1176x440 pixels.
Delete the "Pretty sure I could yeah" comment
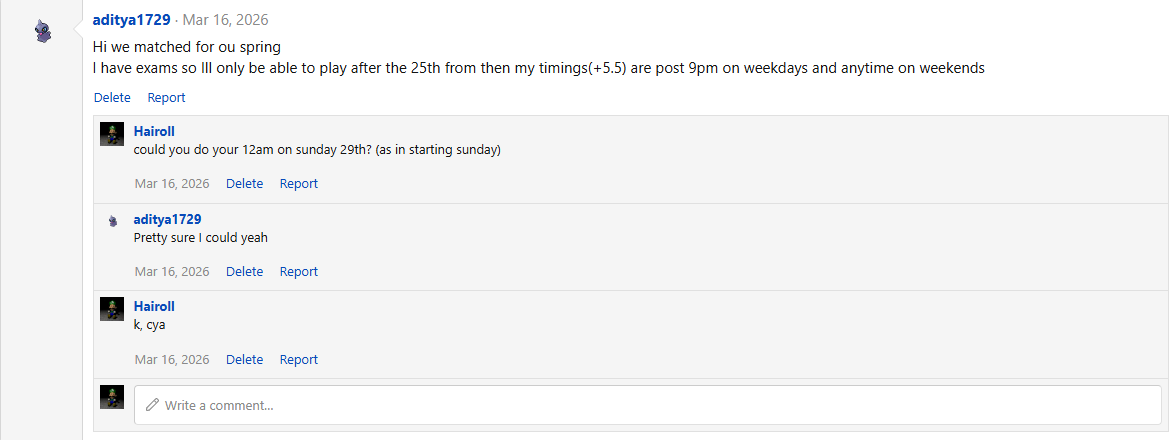[x=244, y=272]
